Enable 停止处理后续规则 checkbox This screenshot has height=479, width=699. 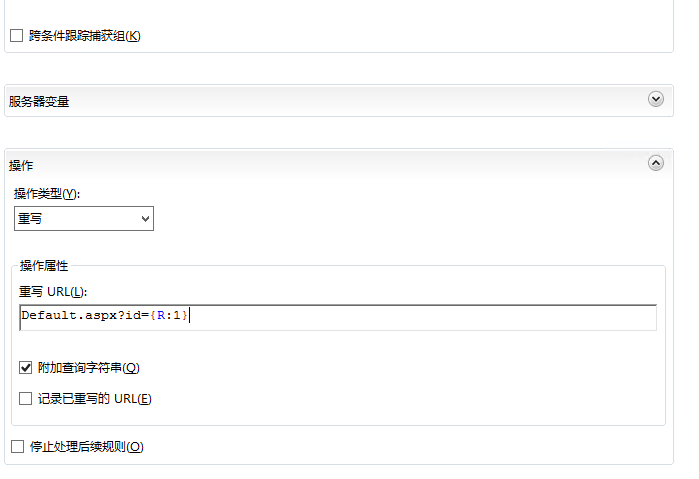point(17,446)
